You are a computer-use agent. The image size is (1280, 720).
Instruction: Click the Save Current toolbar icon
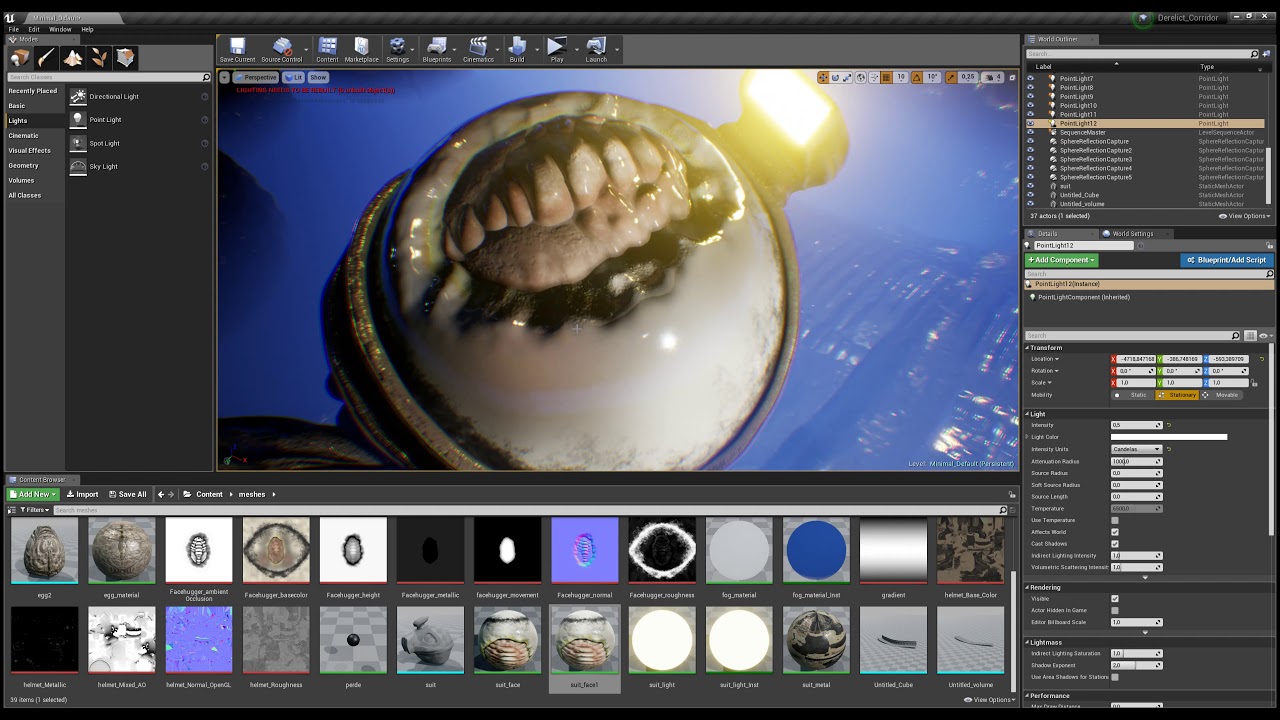coord(237,50)
